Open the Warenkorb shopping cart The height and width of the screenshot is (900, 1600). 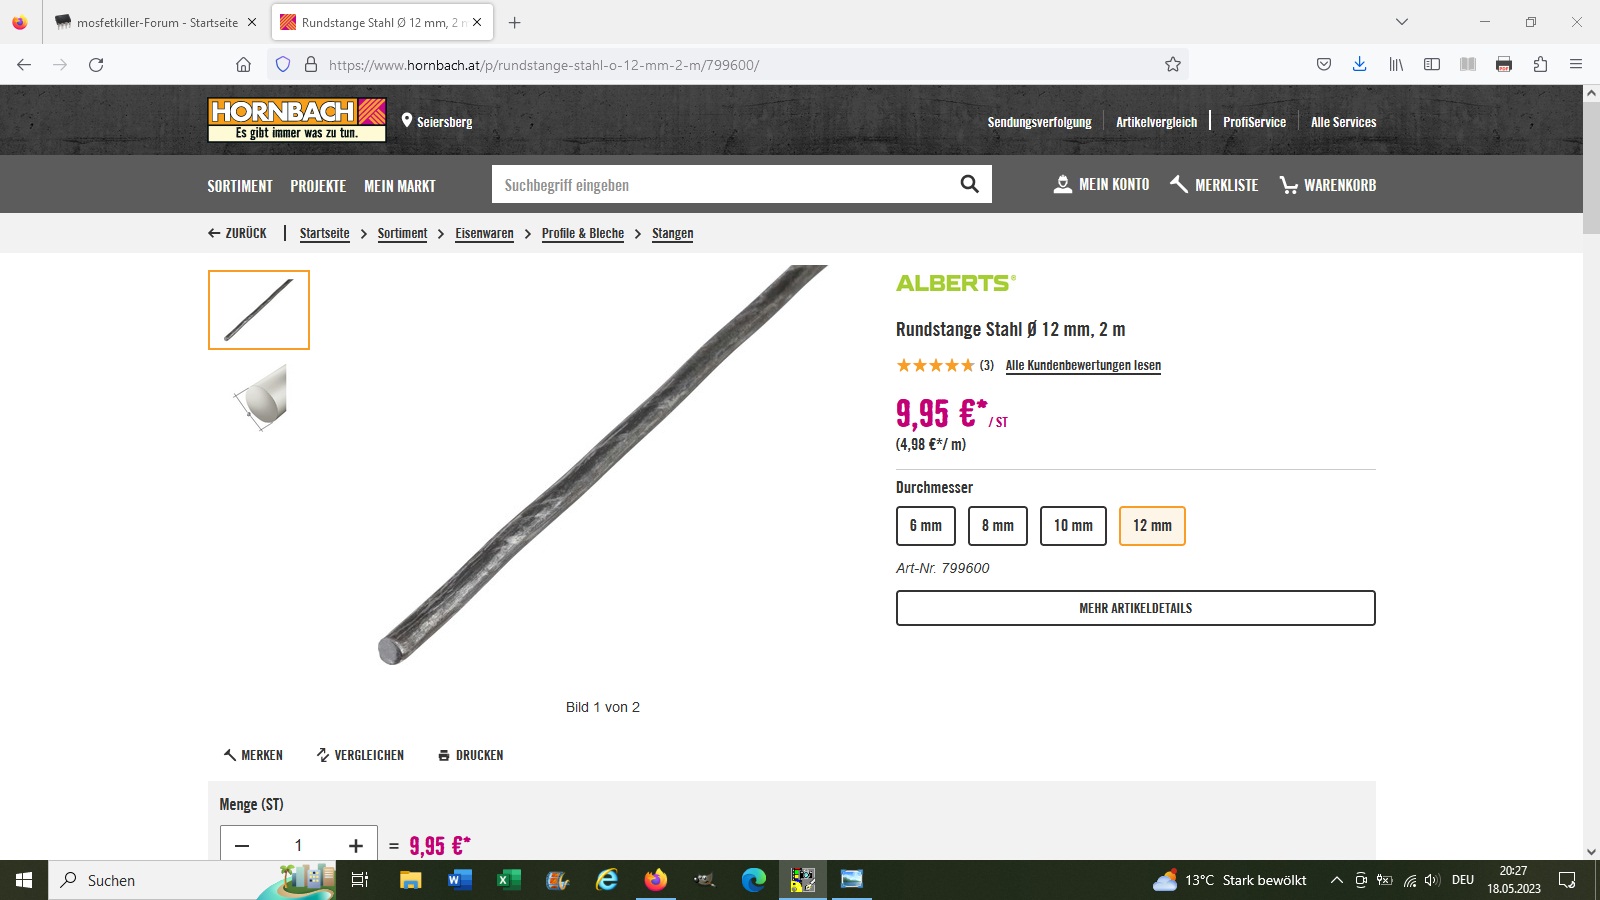(x=1328, y=185)
